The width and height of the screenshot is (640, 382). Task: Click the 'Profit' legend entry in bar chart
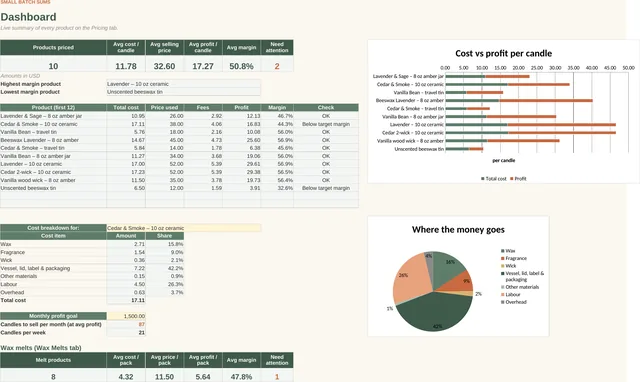[518, 179]
